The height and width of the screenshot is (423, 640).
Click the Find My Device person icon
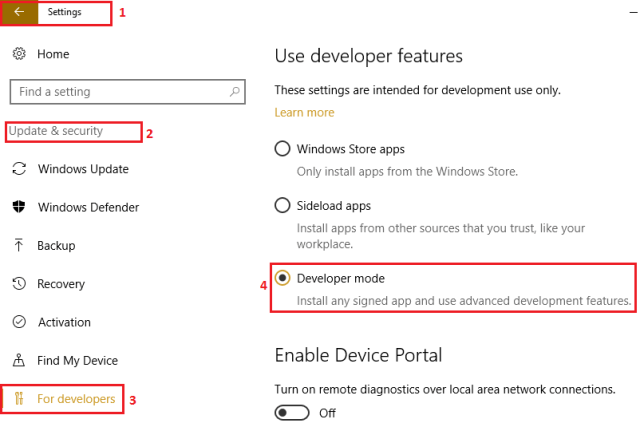pos(18,360)
